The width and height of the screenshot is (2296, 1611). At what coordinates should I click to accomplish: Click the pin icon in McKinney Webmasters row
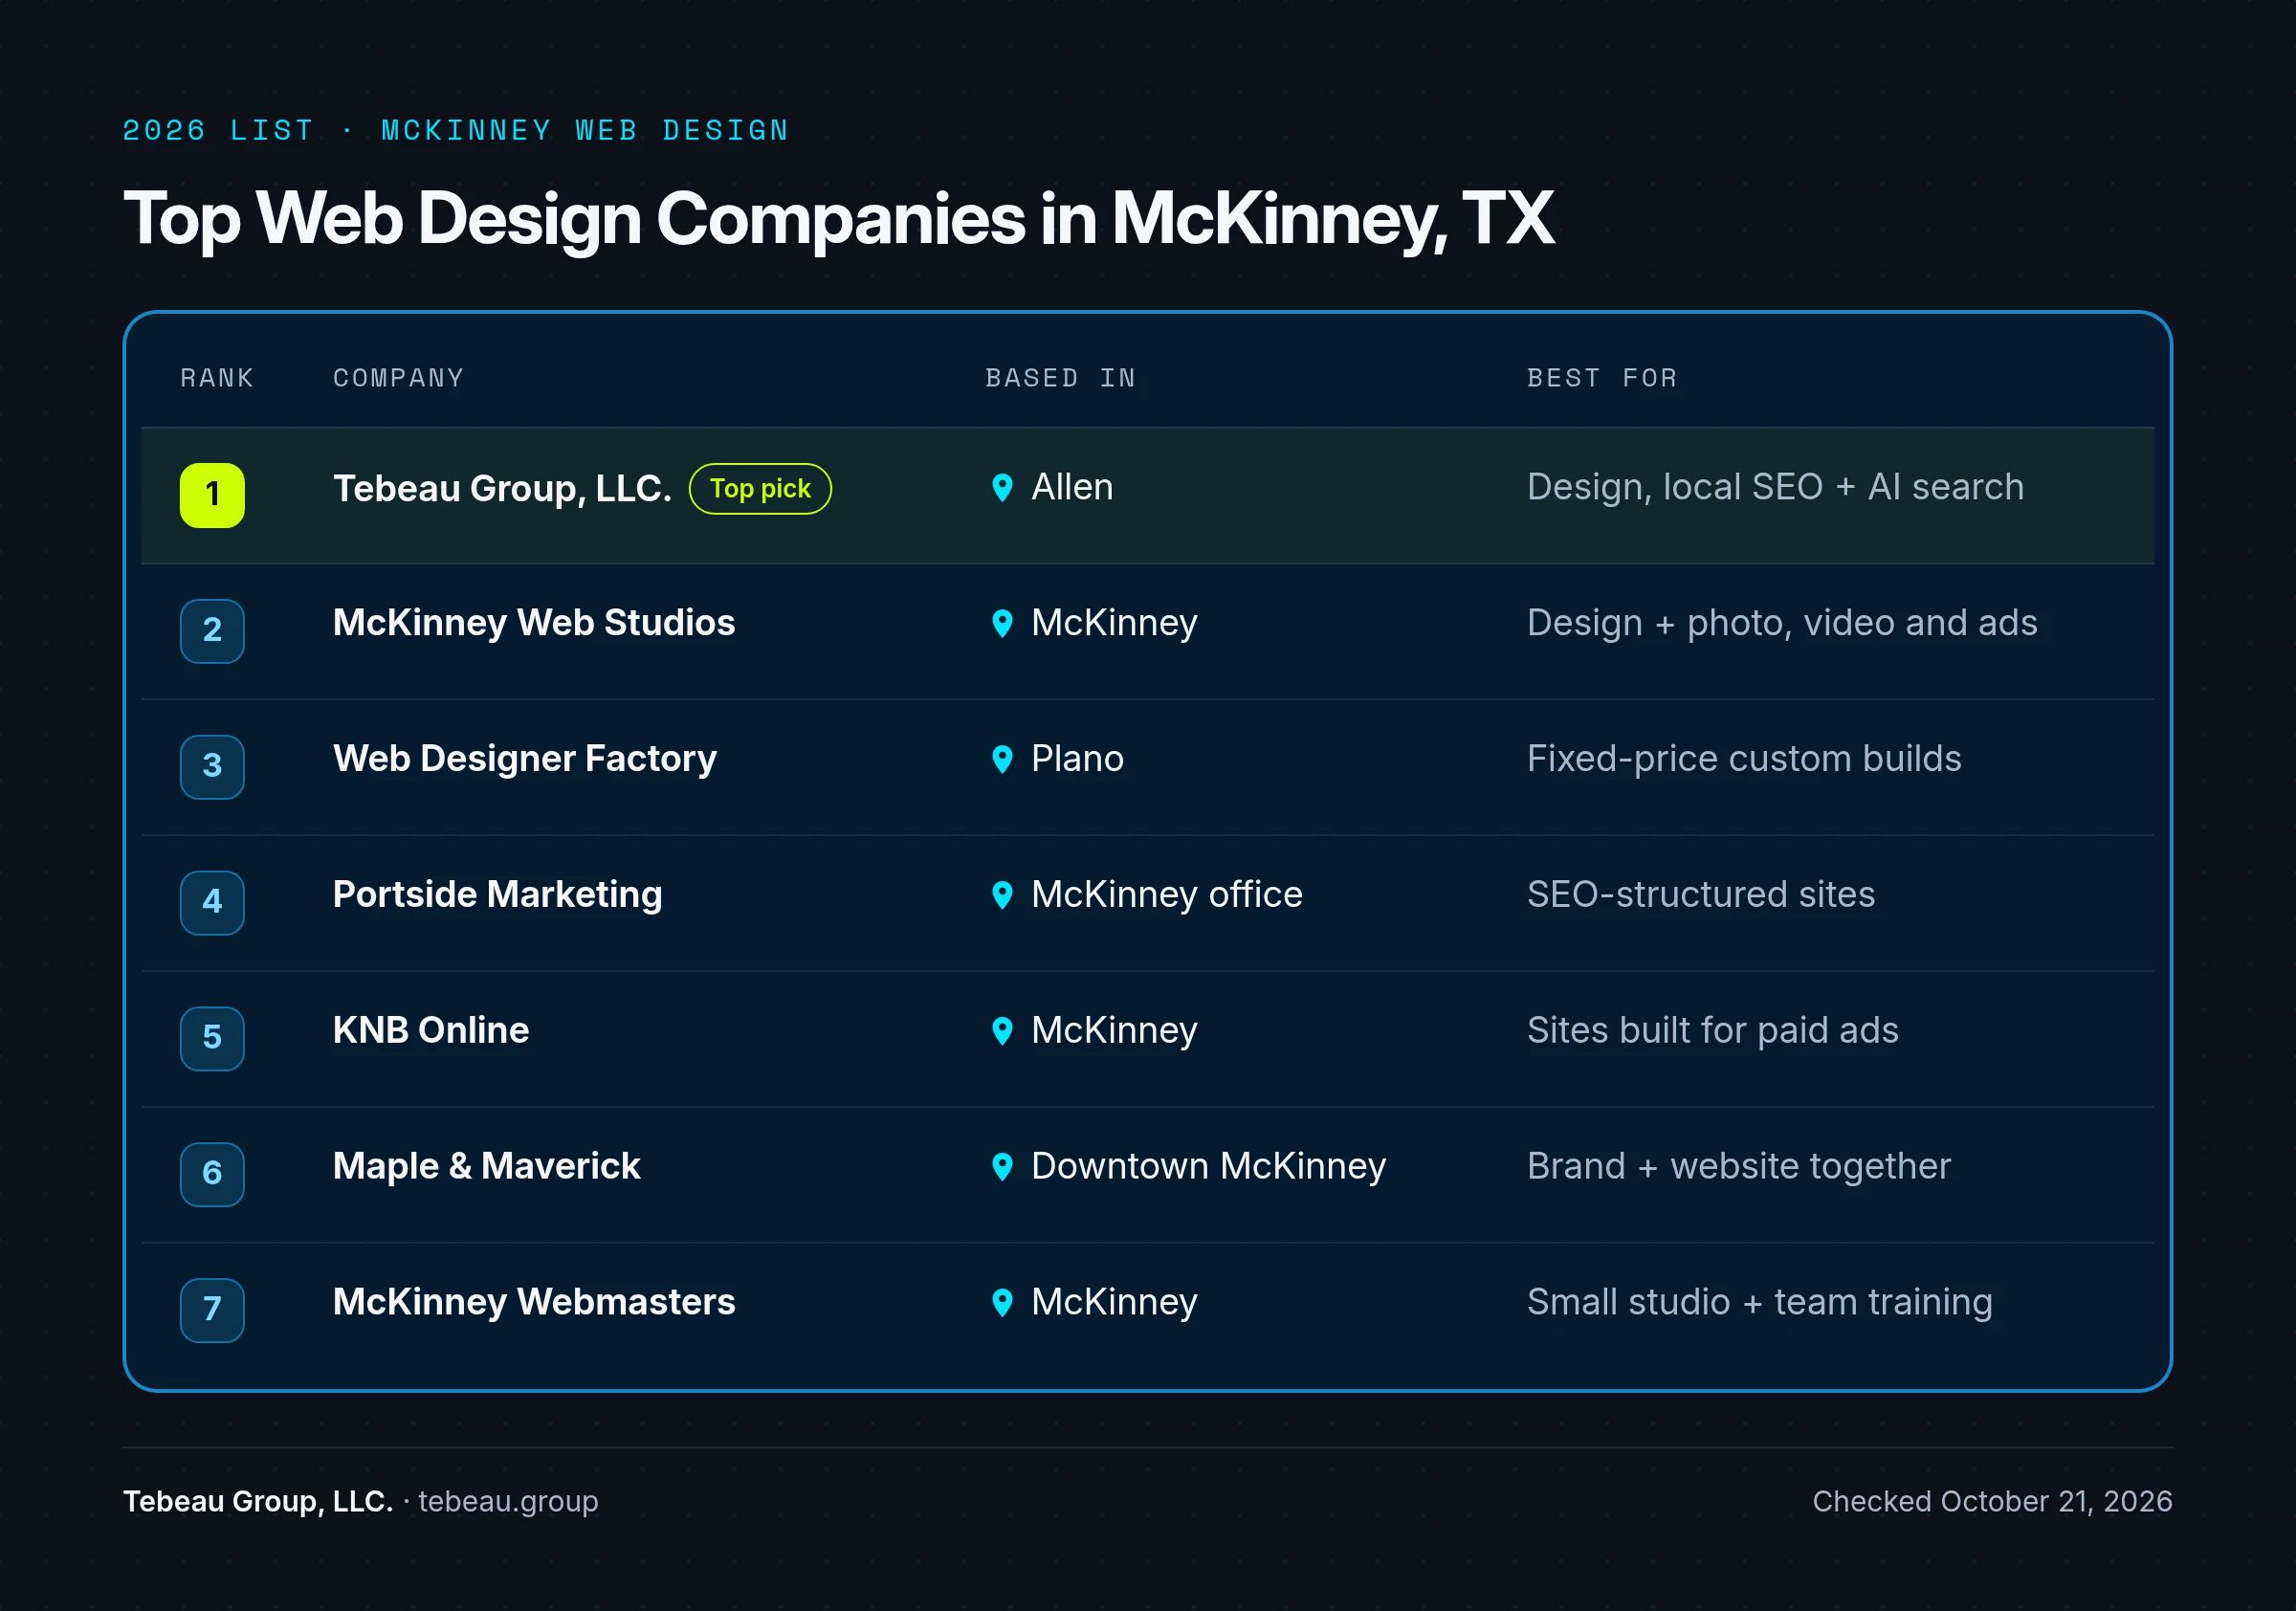pos(1002,1303)
